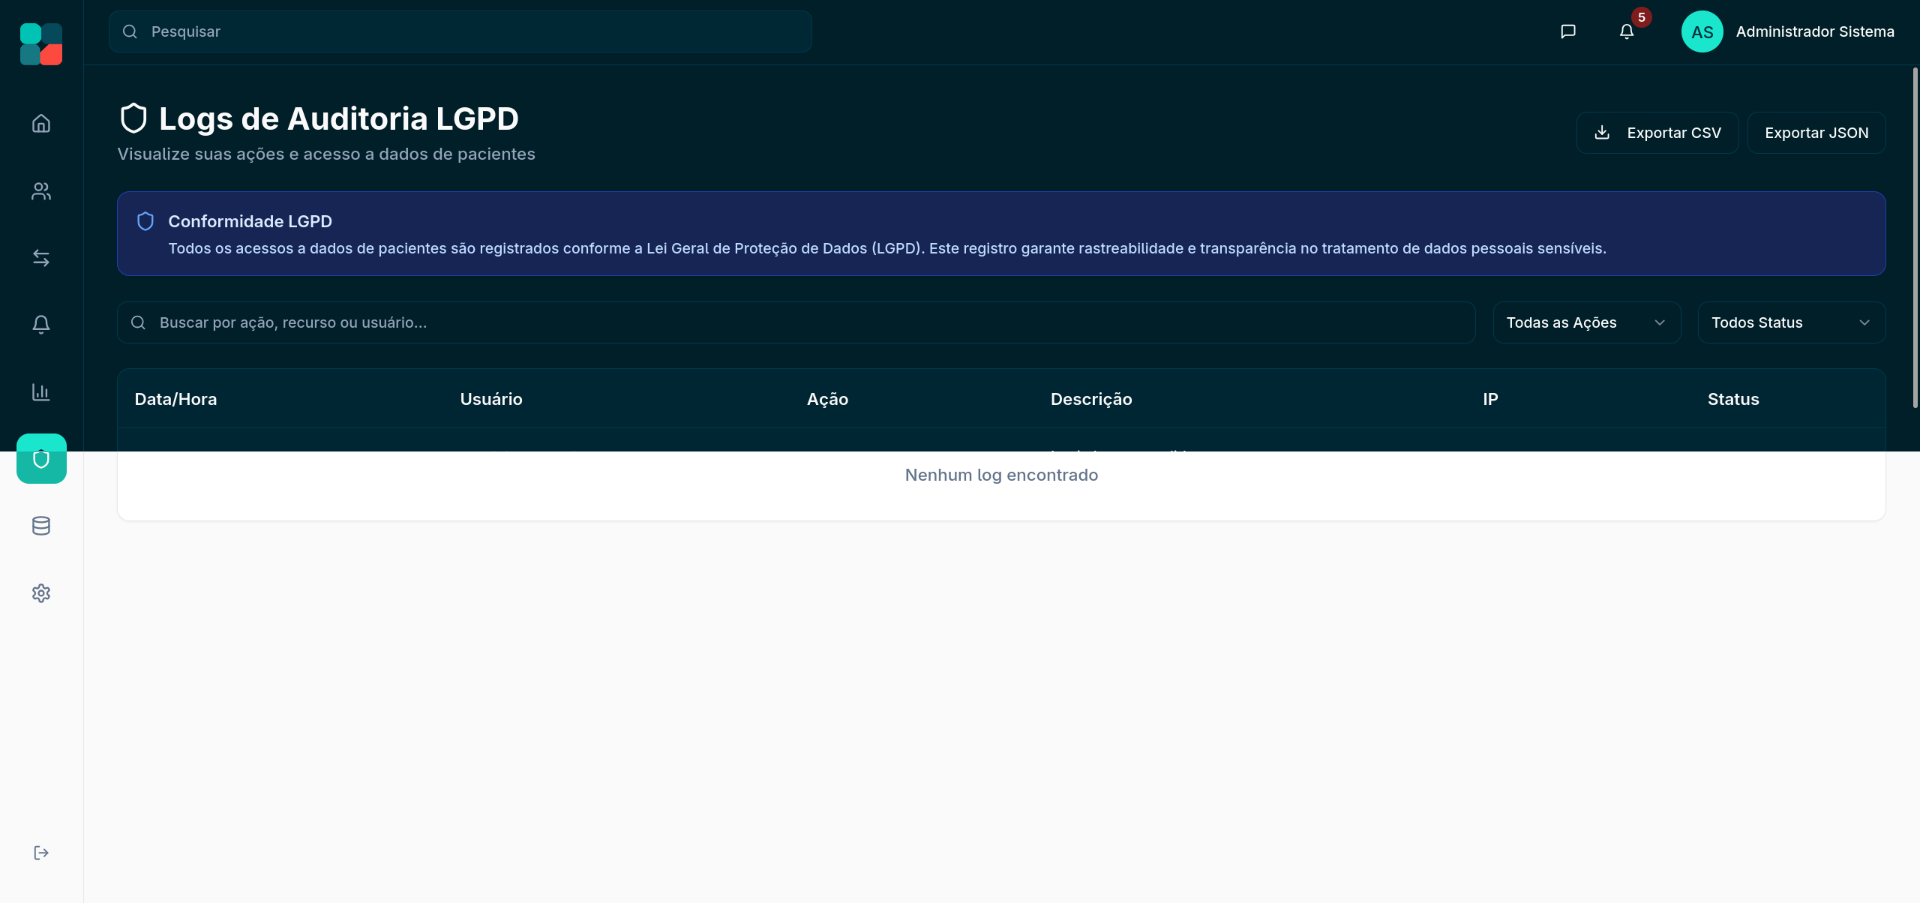The width and height of the screenshot is (1920, 903).
Task: Click the logout icon at bottom
Action: (x=41, y=853)
